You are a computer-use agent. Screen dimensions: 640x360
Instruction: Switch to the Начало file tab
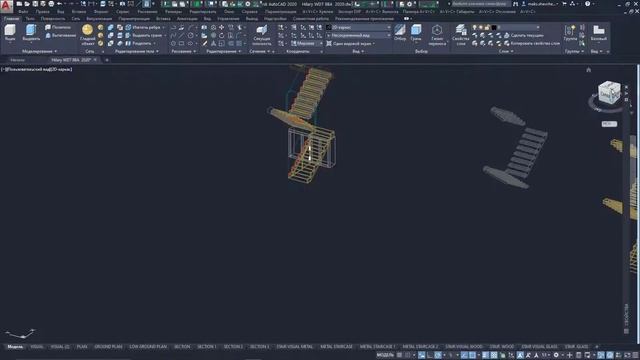click(18, 60)
